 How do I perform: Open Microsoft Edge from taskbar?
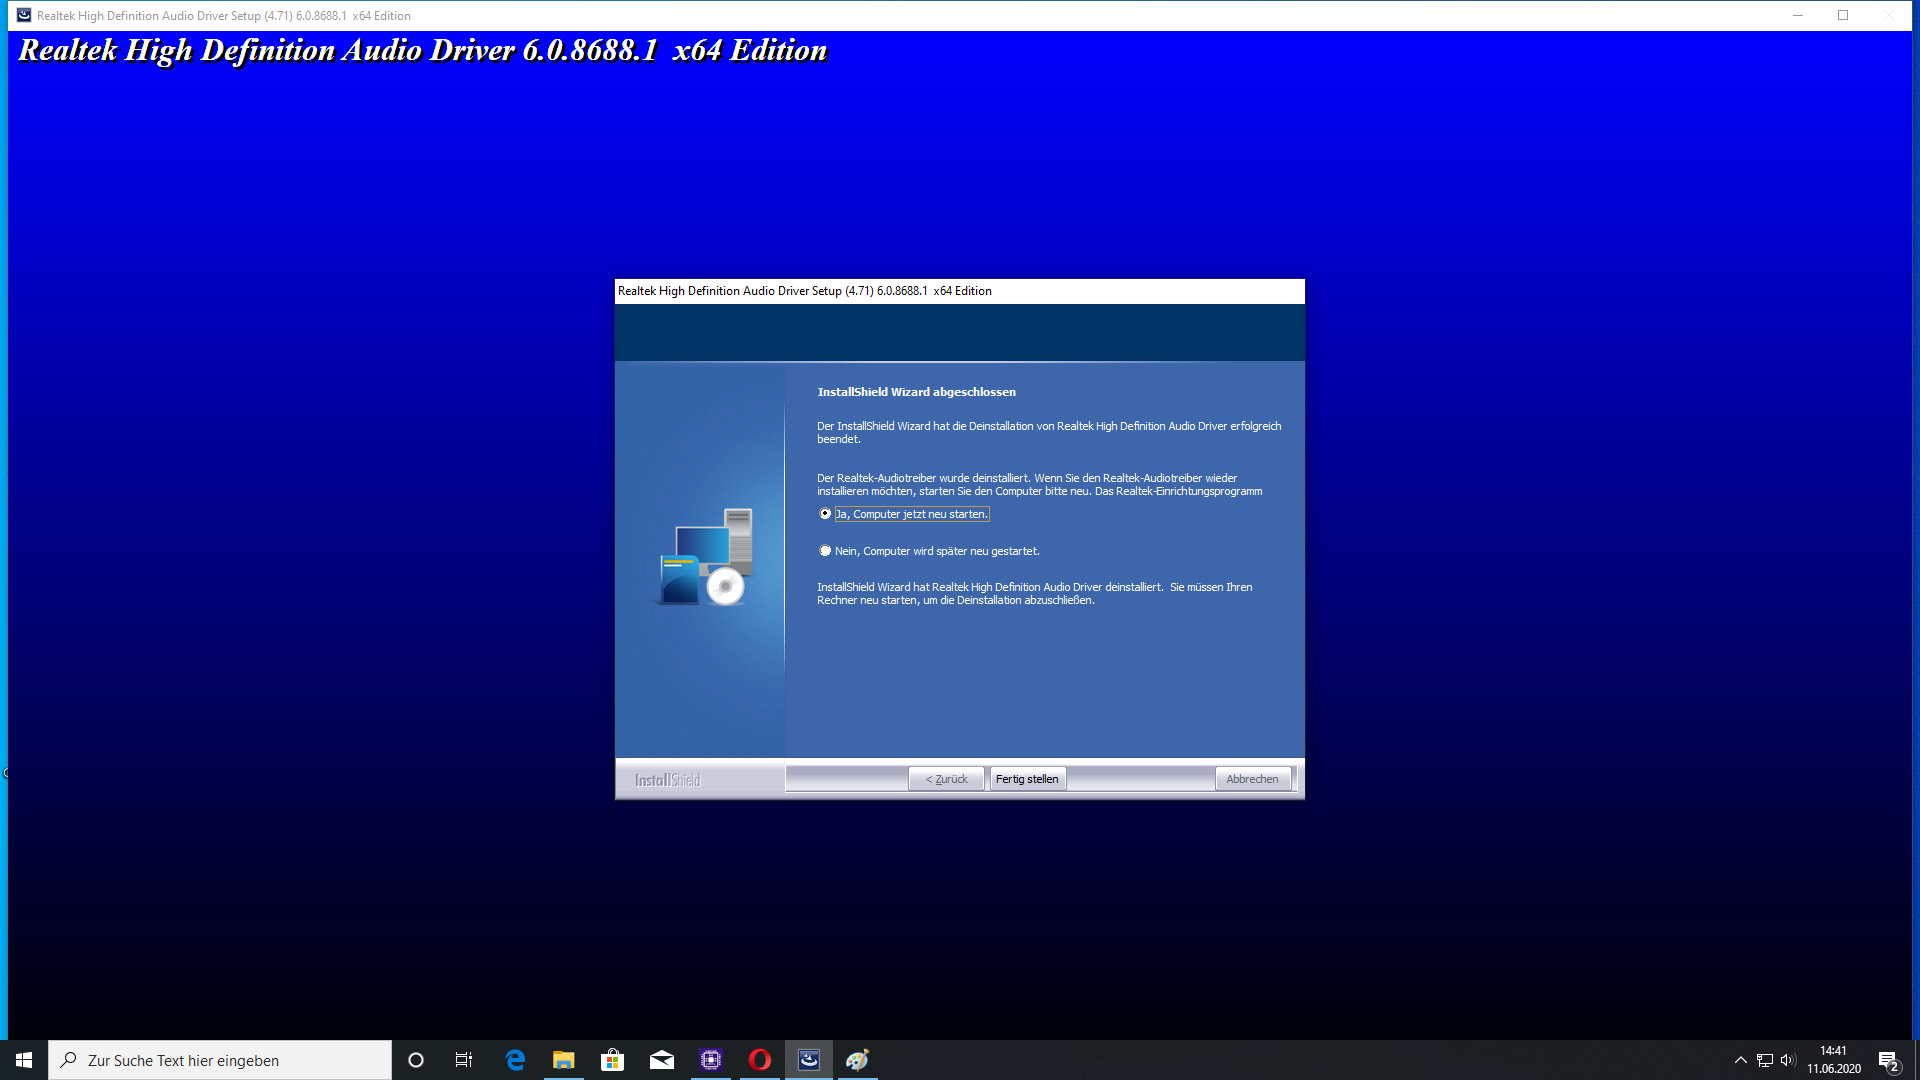[515, 1060]
